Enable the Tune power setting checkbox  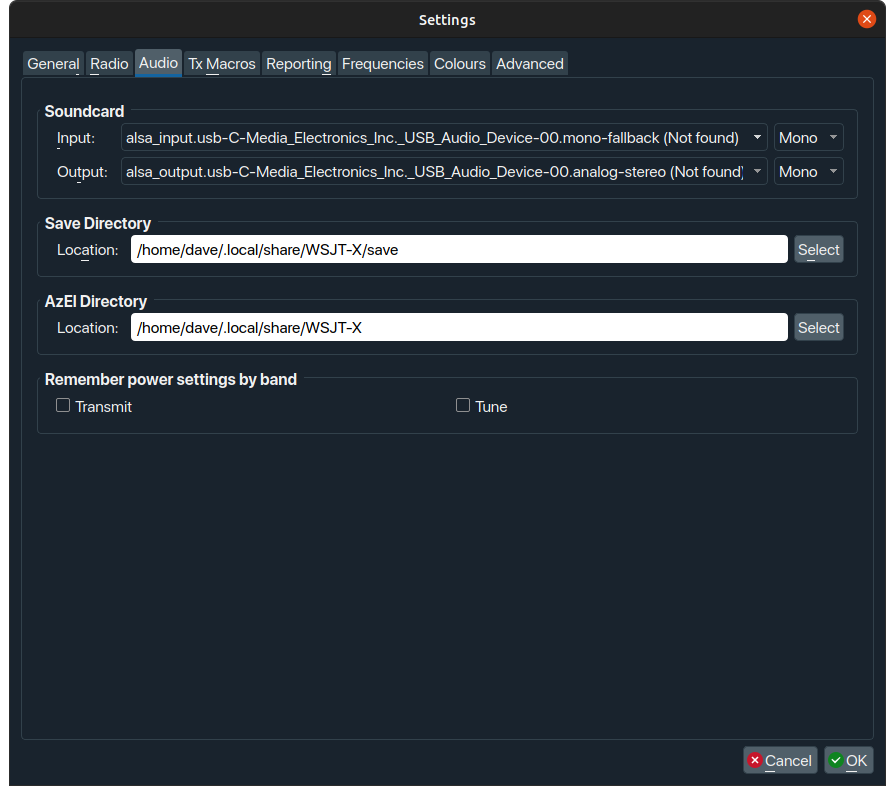(463, 405)
